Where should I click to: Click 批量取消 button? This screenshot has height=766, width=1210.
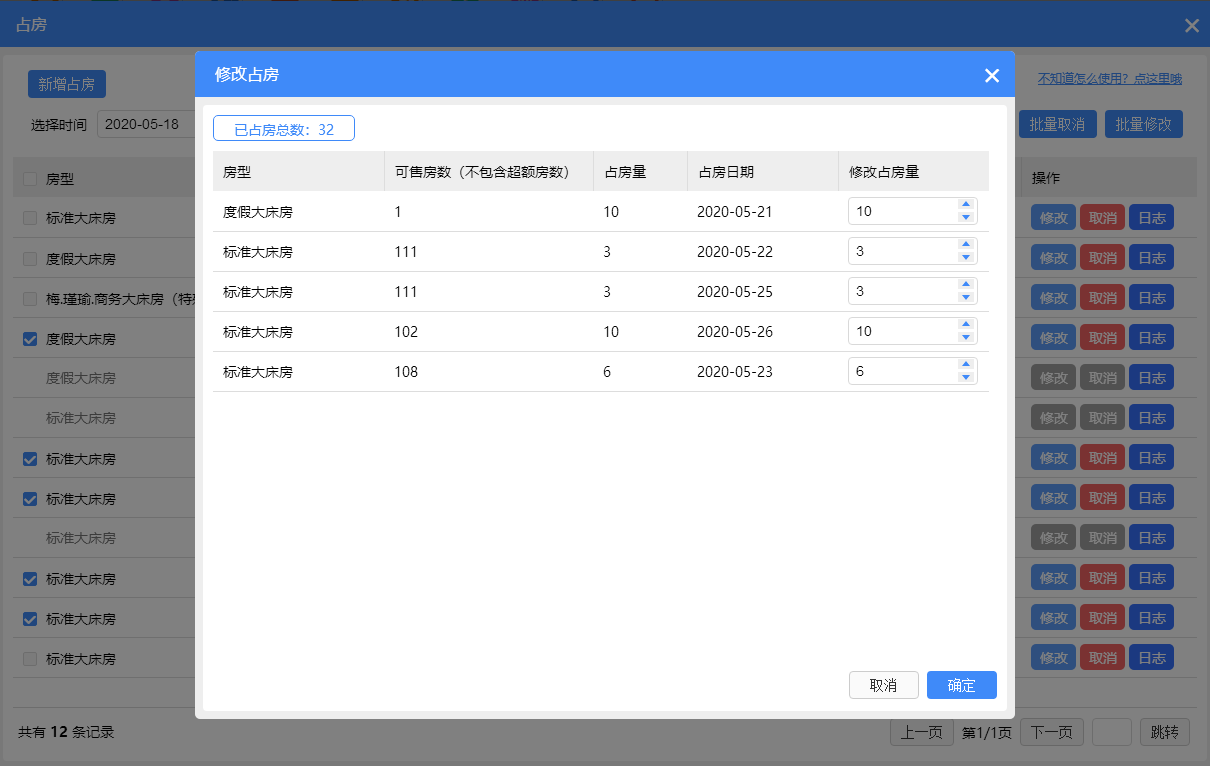tap(1058, 124)
